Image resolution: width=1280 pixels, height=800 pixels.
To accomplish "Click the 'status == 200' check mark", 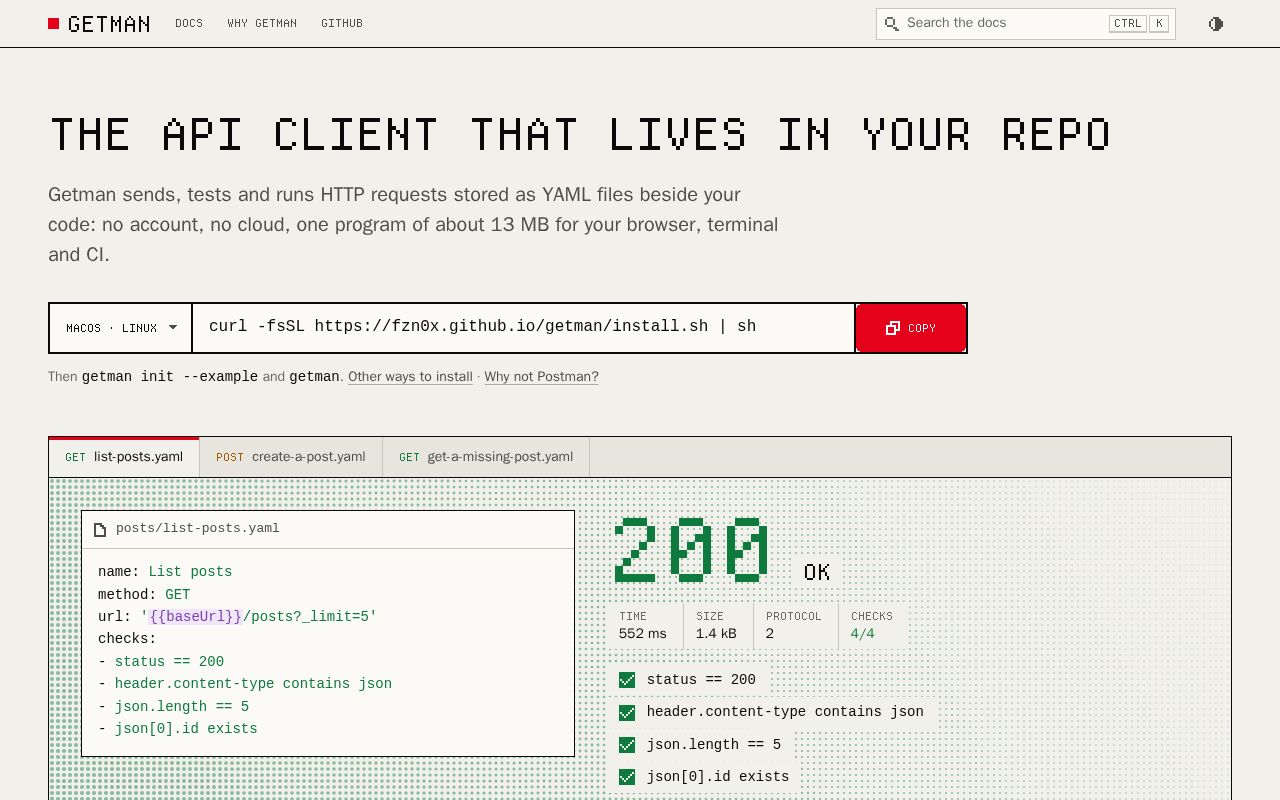I will 627,680.
